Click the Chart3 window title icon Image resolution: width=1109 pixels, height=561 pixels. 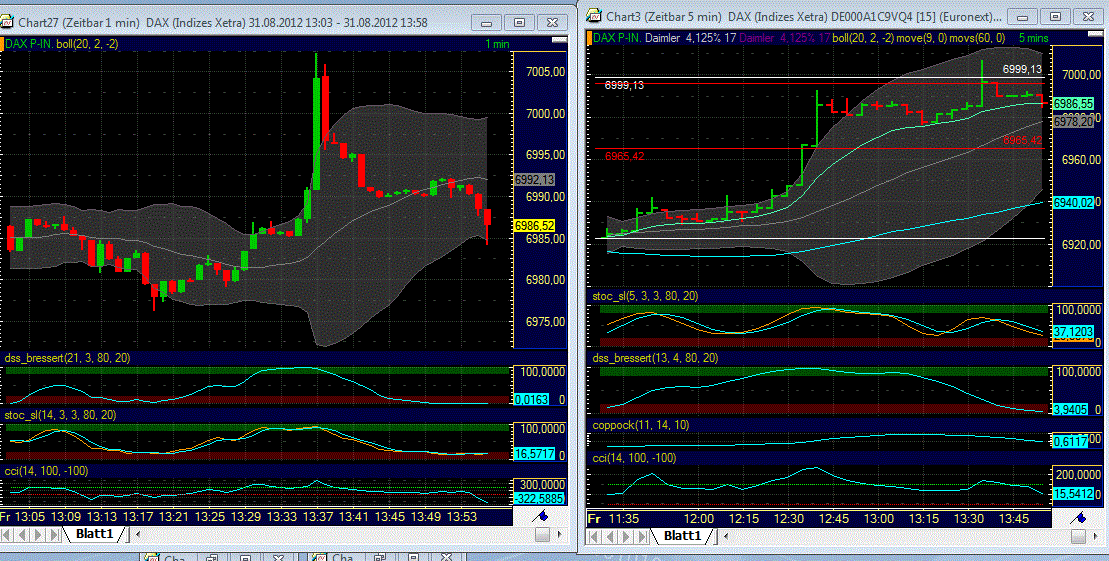(593, 16)
